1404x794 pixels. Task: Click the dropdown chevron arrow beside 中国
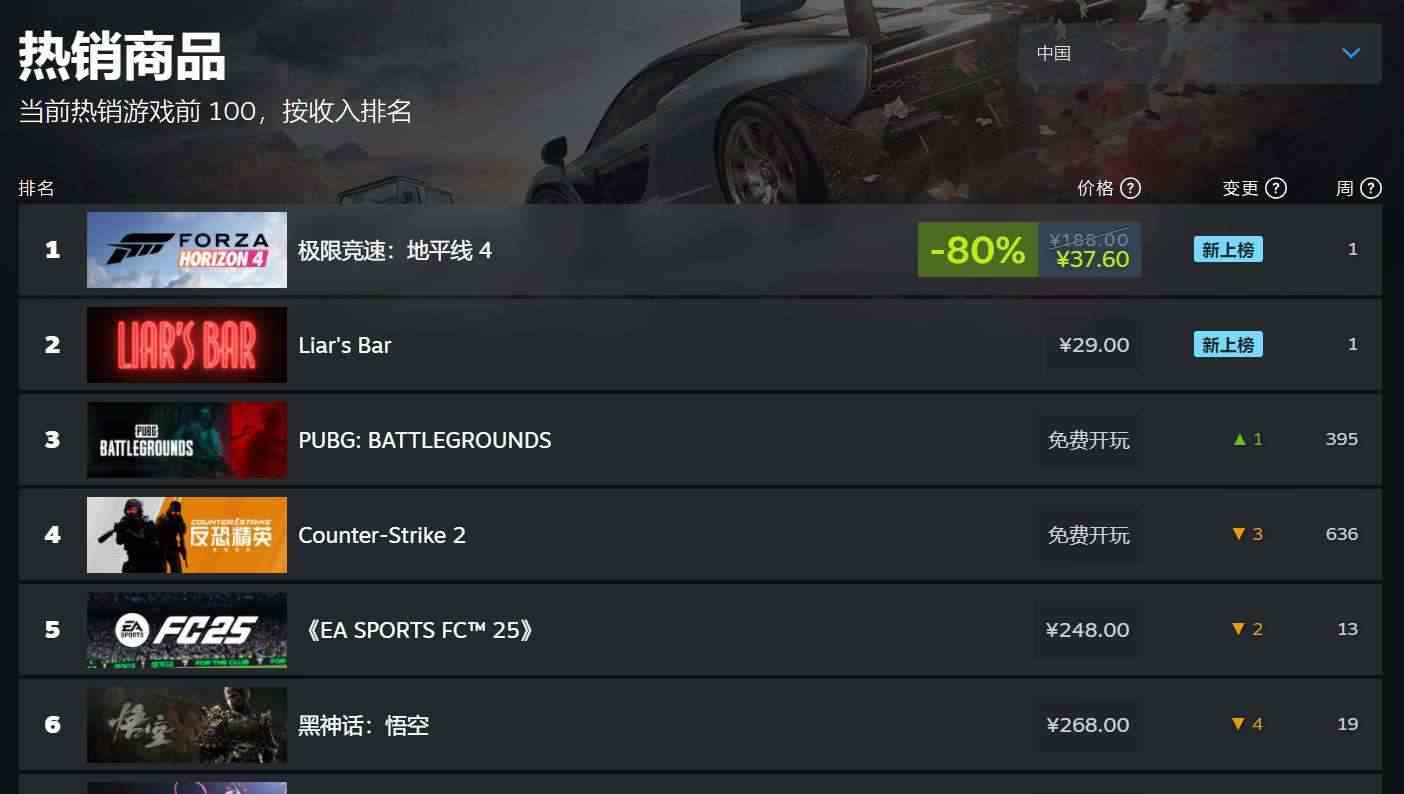pos(1351,53)
